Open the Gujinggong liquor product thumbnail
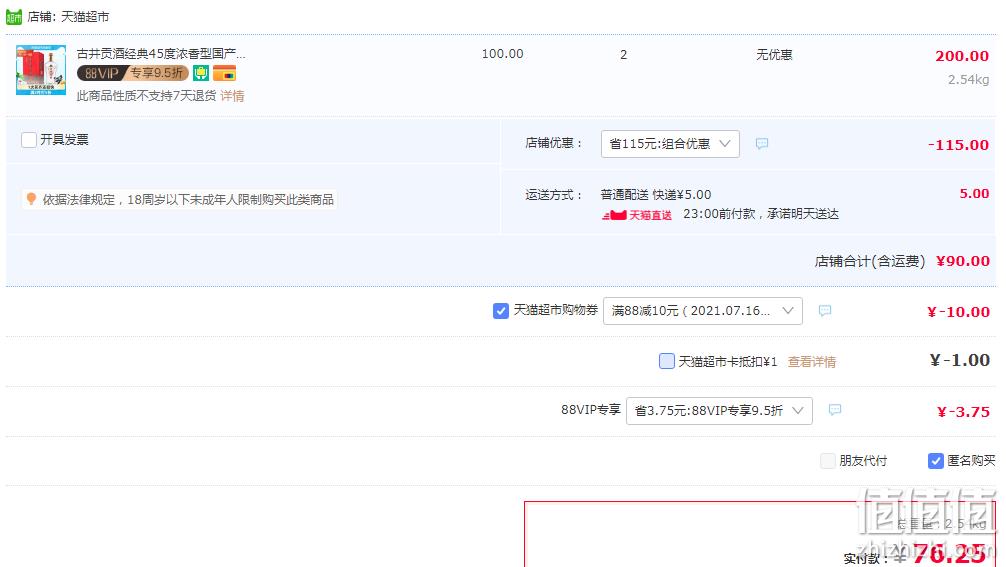Image resolution: width=1006 pixels, height=567 pixels. (x=41, y=70)
